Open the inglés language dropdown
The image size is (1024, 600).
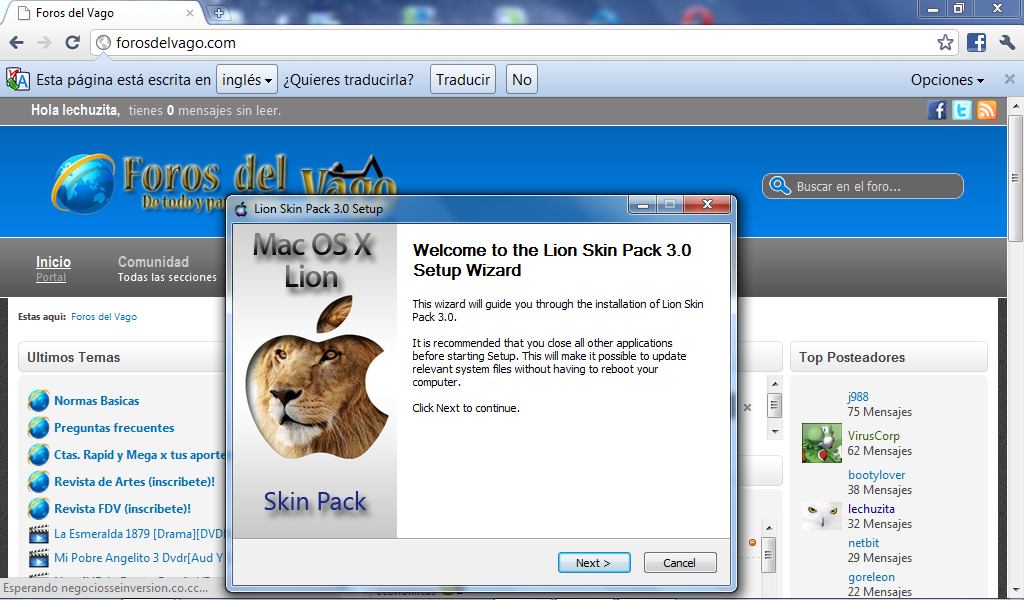(x=247, y=80)
